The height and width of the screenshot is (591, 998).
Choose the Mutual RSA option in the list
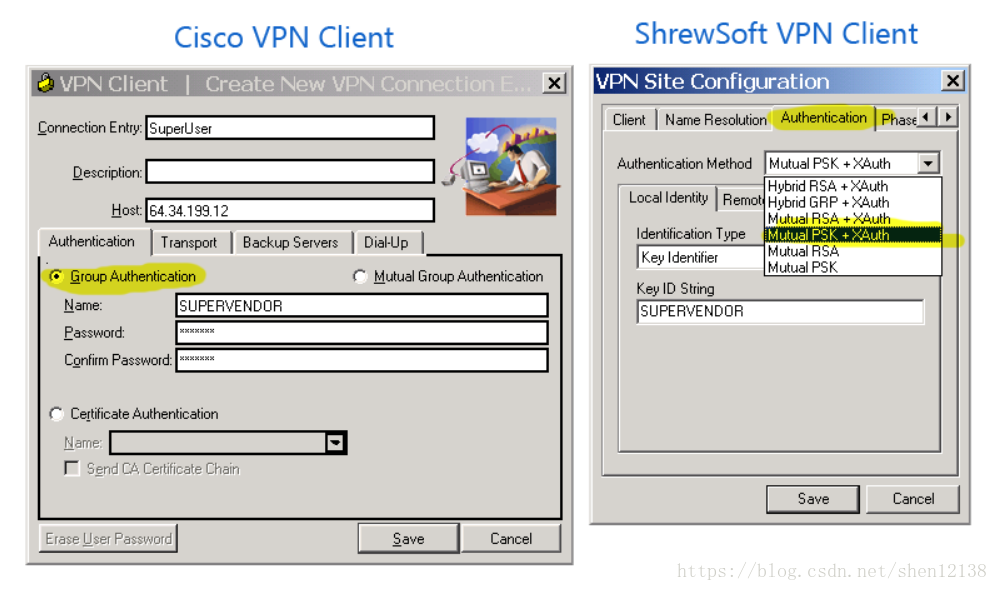[x=852, y=251]
